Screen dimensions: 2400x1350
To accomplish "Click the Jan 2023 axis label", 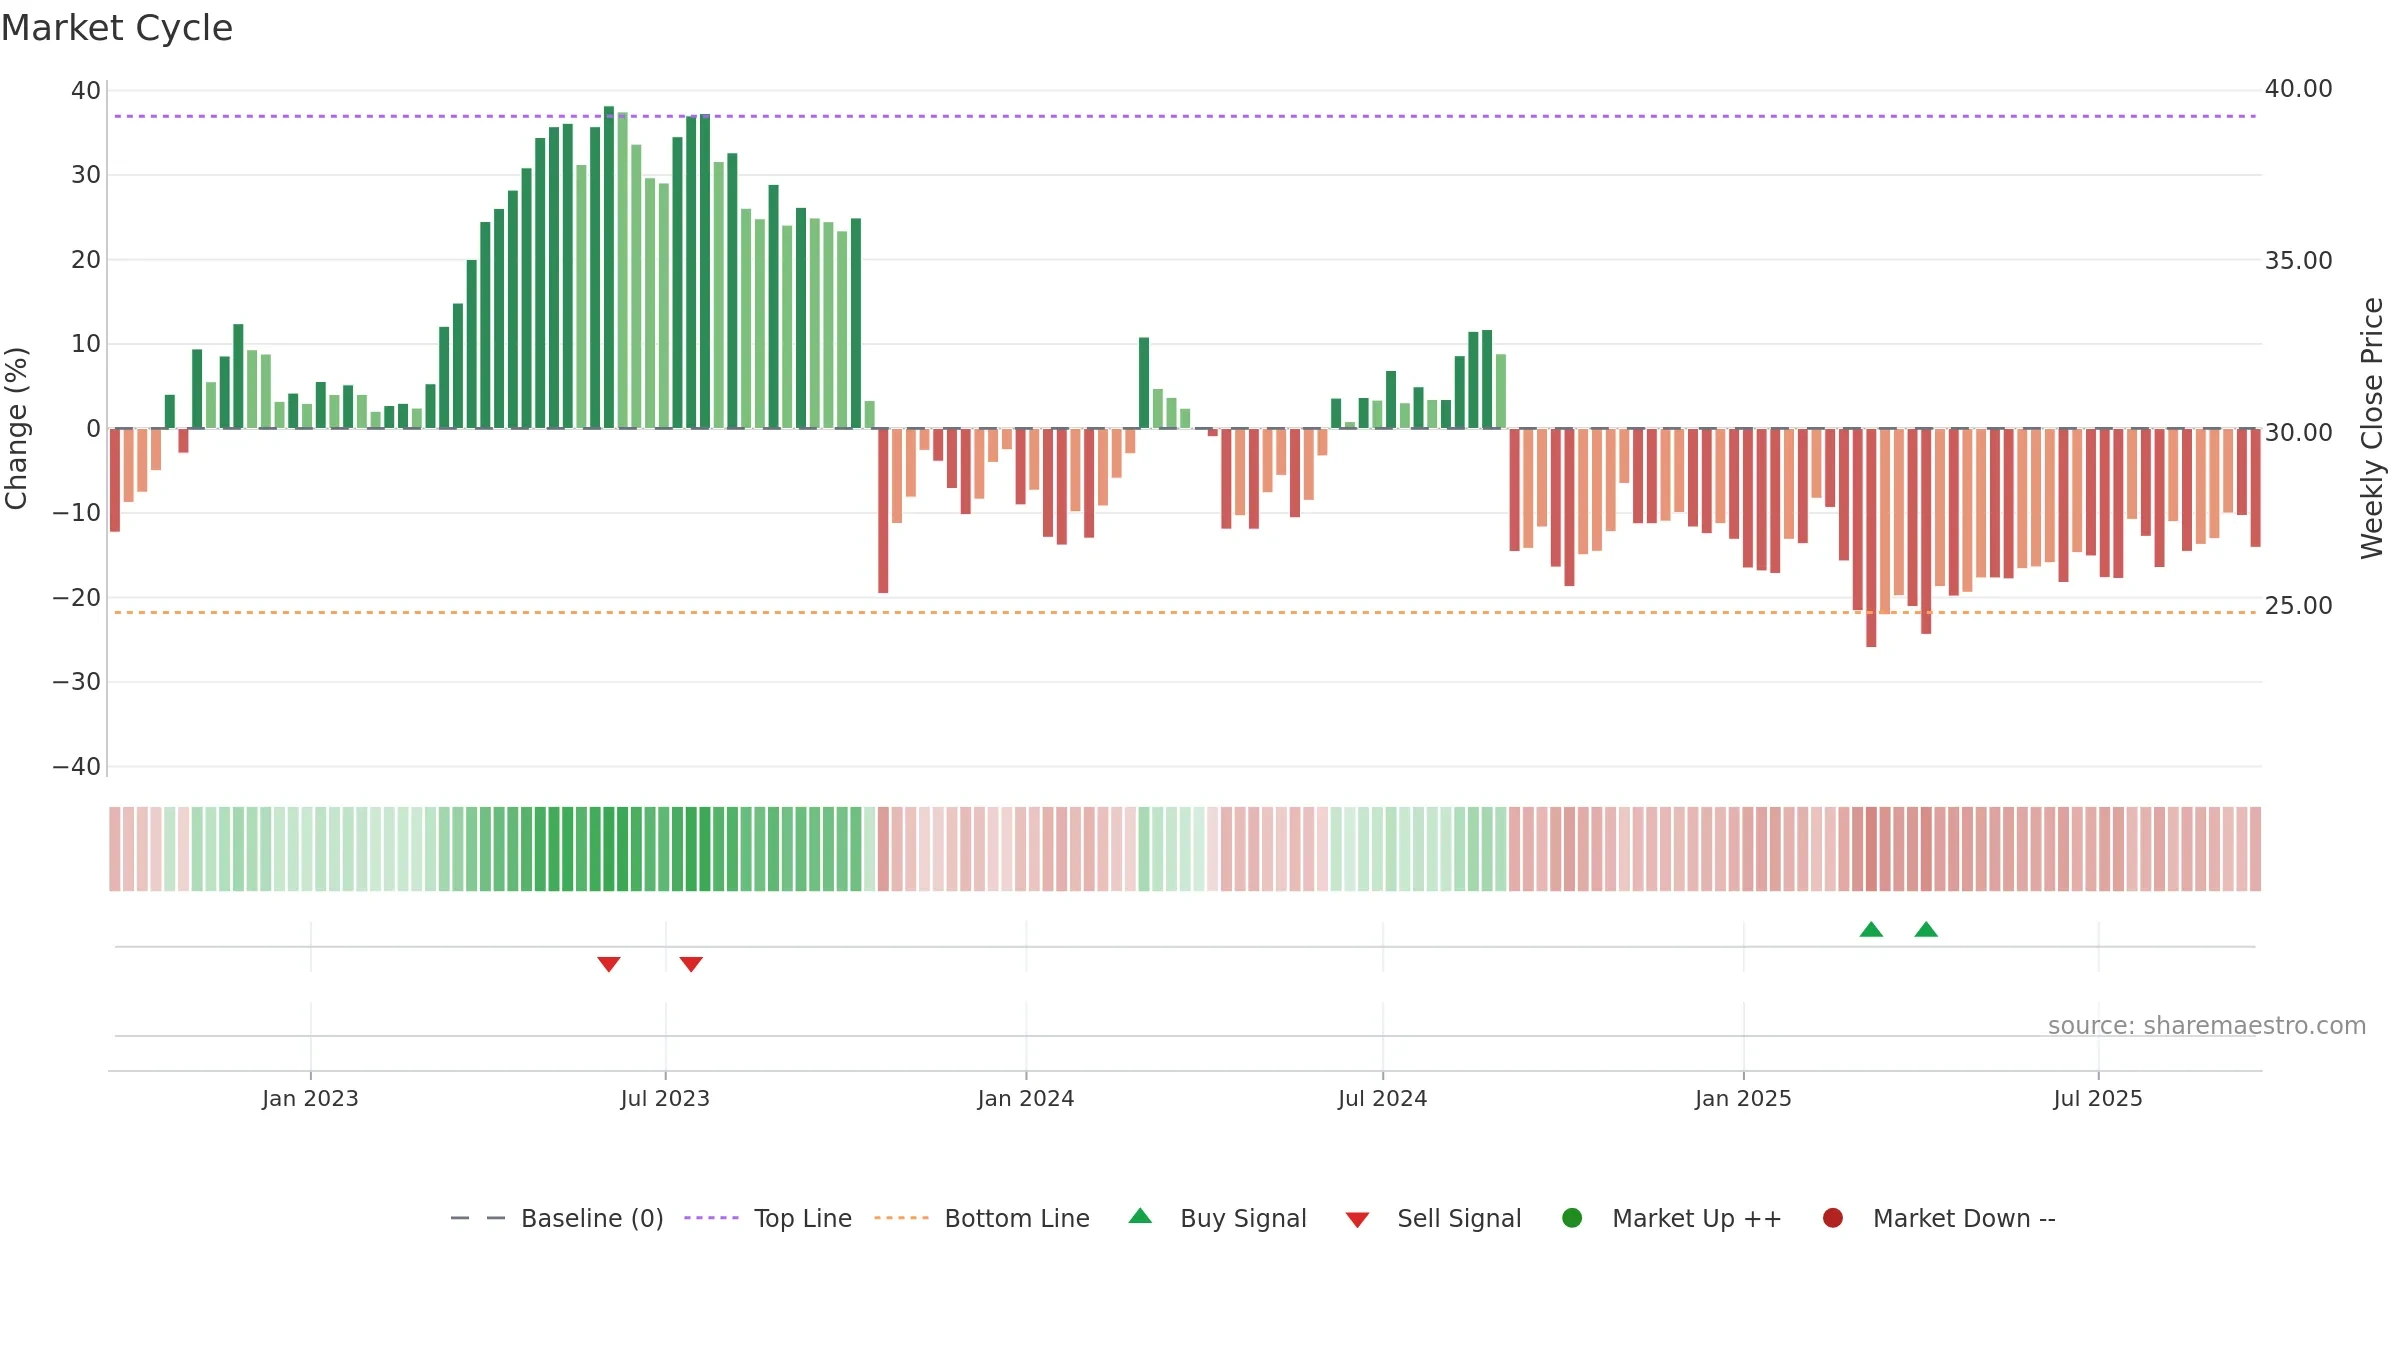I will pyautogui.click(x=310, y=1098).
